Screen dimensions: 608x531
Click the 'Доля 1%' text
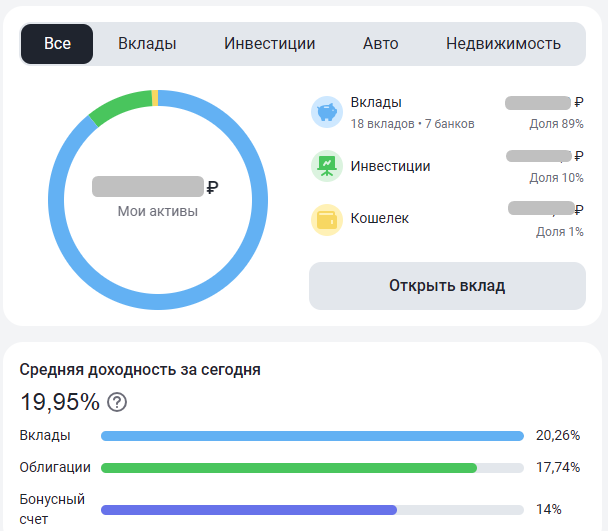pyautogui.click(x=560, y=232)
